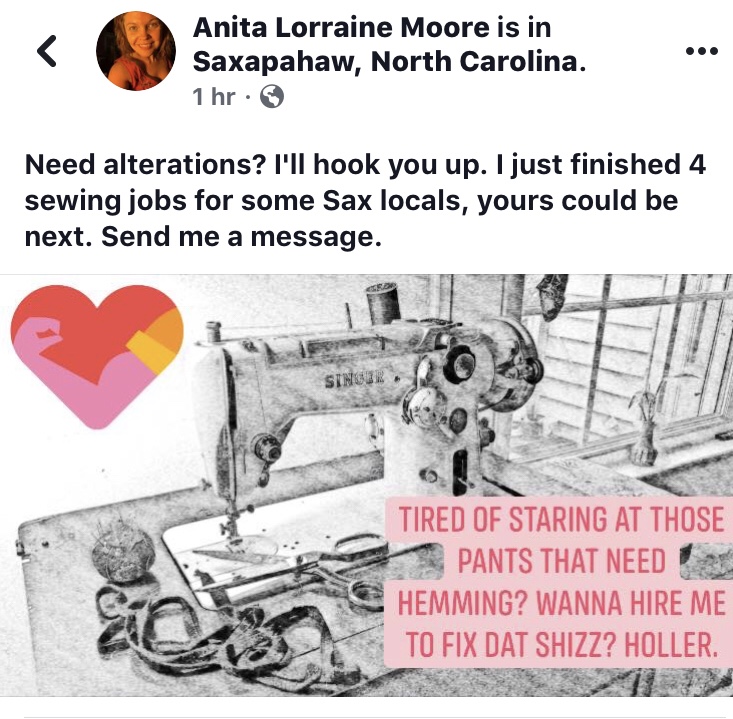The width and height of the screenshot is (733, 719).
Task: Click the globe public privacy icon
Action: click(272, 97)
